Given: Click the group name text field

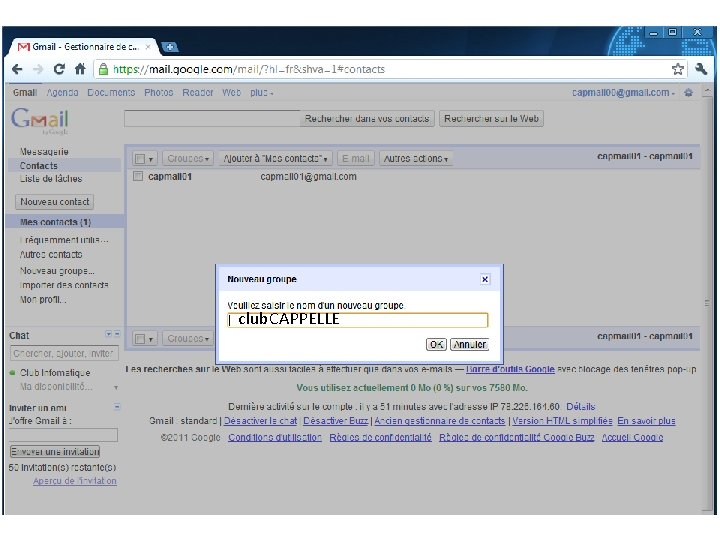Looking at the screenshot, I should click(358, 320).
